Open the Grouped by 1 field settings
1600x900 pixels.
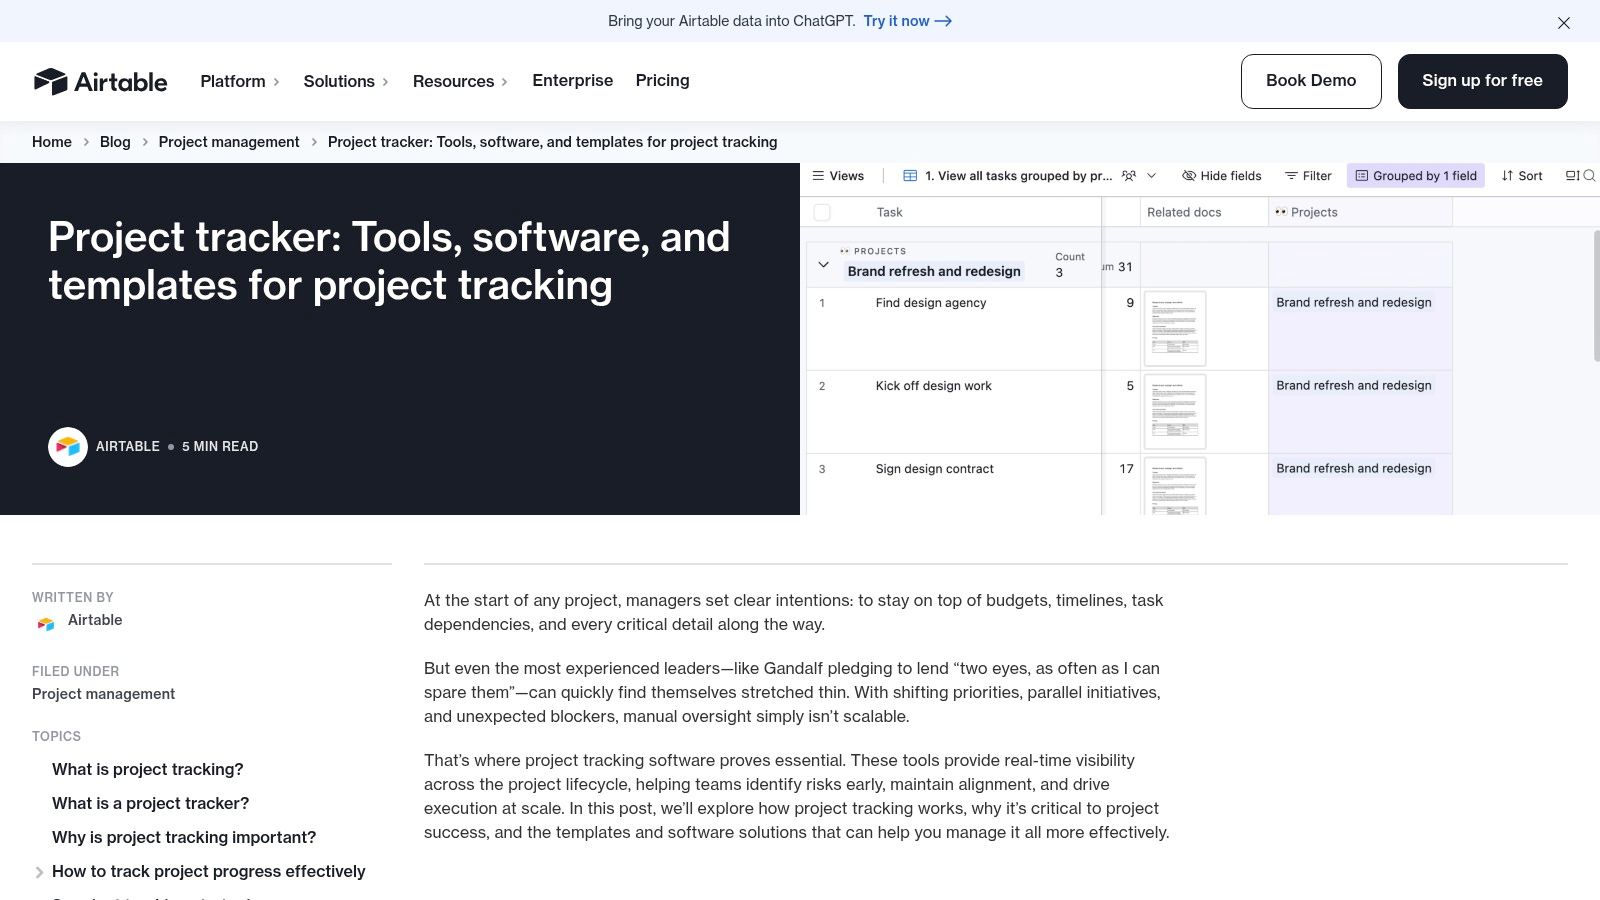1415,175
